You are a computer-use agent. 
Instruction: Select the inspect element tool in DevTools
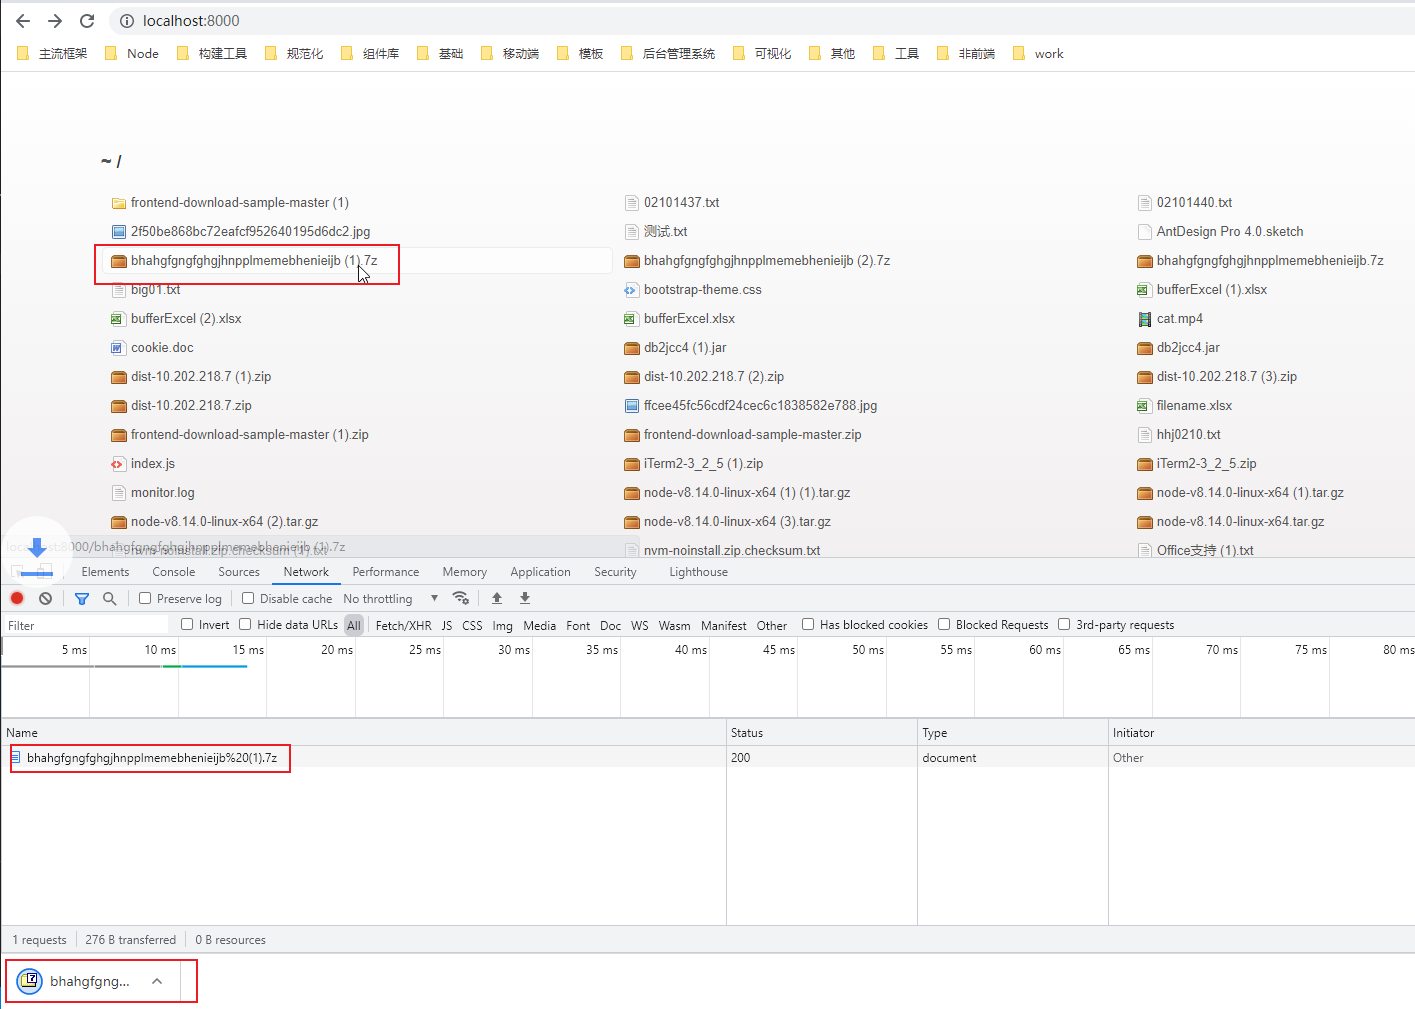[x=17, y=572]
